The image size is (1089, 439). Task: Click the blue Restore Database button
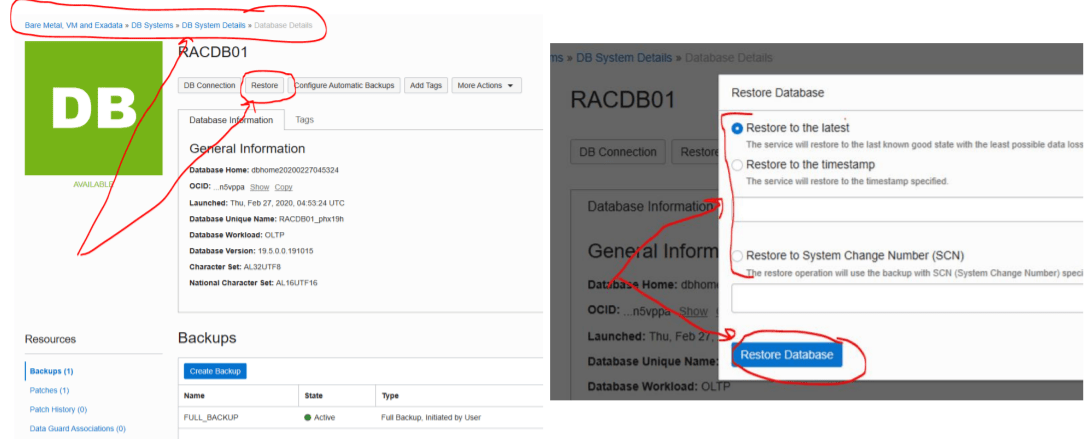[787, 355]
